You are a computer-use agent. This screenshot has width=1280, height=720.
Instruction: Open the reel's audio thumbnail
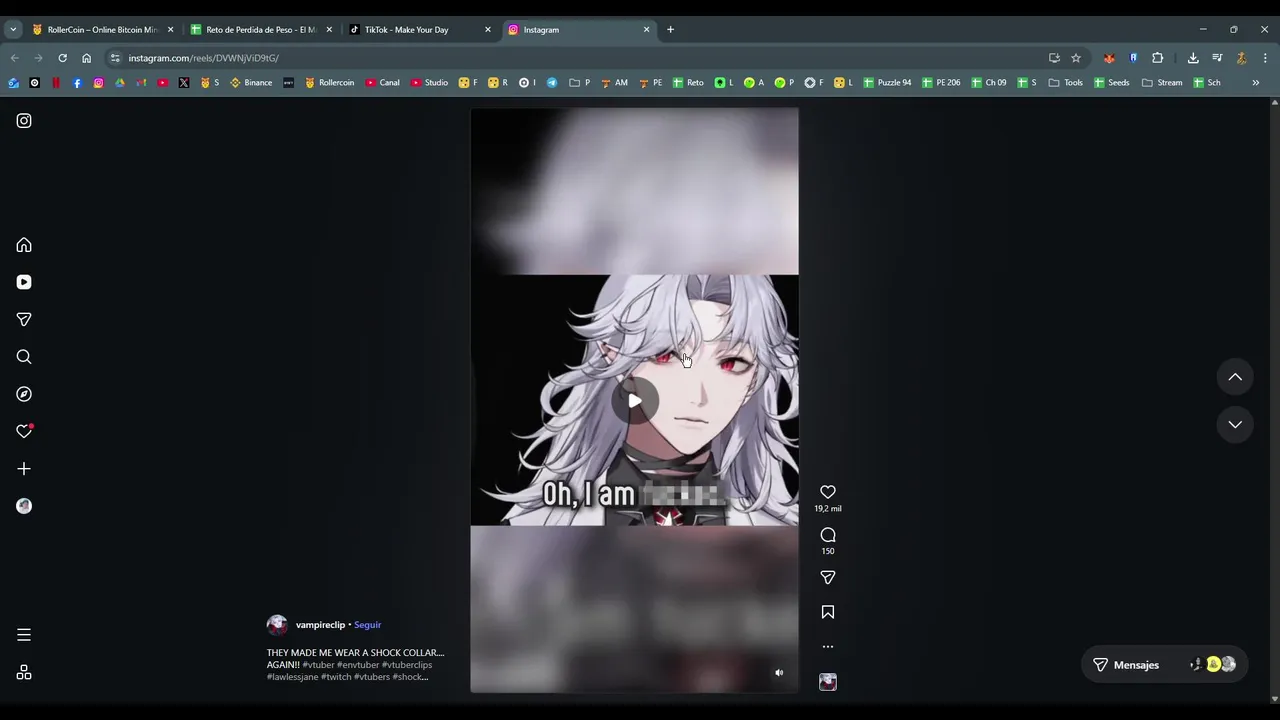tap(828, 682)
